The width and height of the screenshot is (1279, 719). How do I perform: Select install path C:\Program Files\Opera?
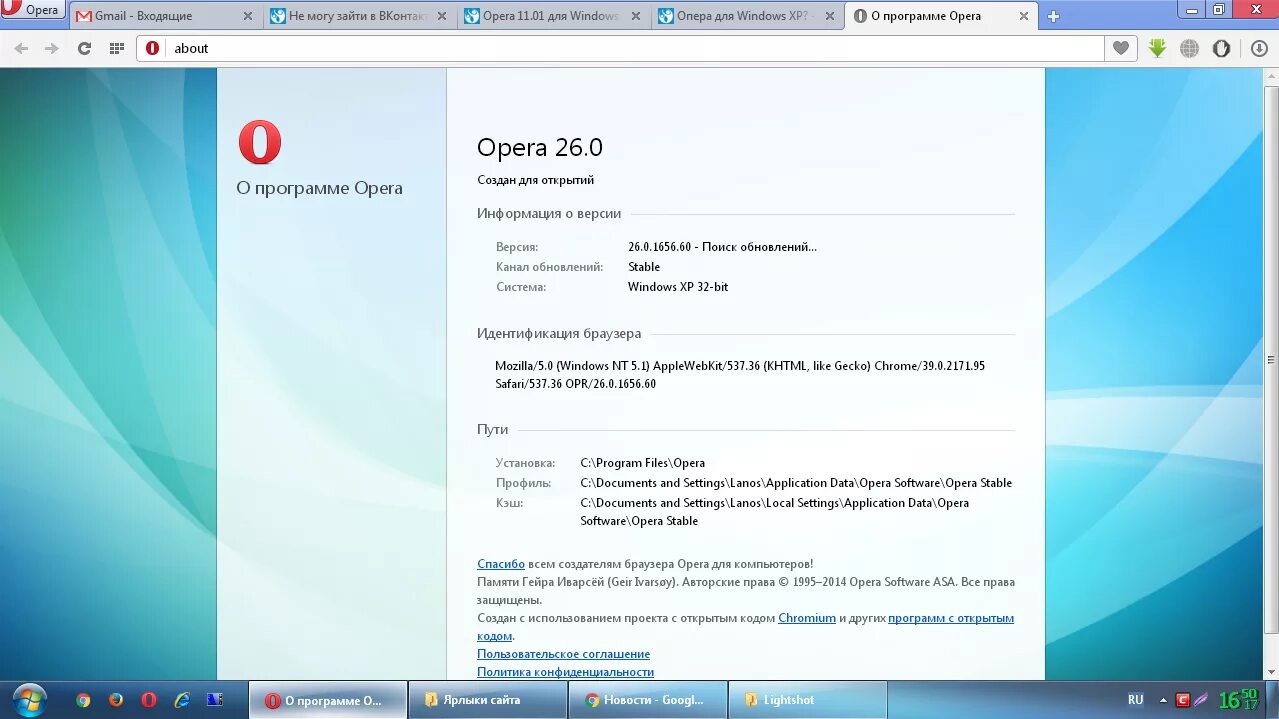[x=643, y=463]
